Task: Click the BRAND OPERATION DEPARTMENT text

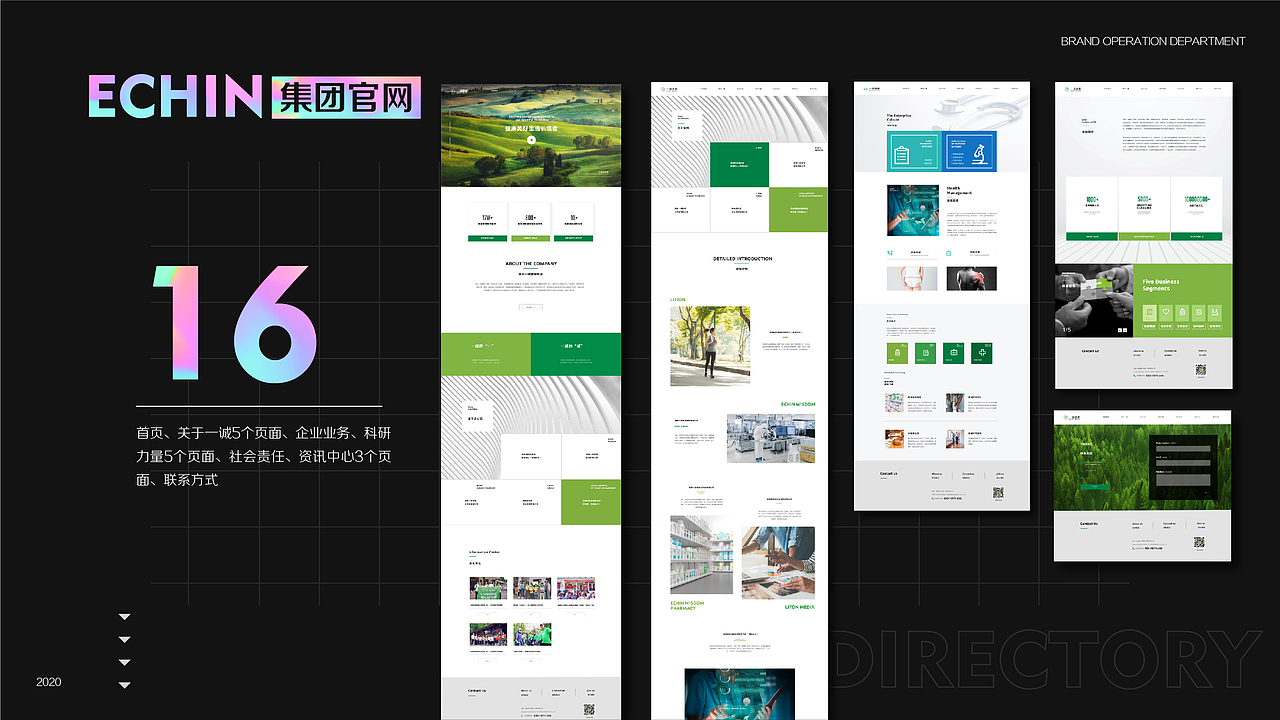Action: [x=1153, y=41]
